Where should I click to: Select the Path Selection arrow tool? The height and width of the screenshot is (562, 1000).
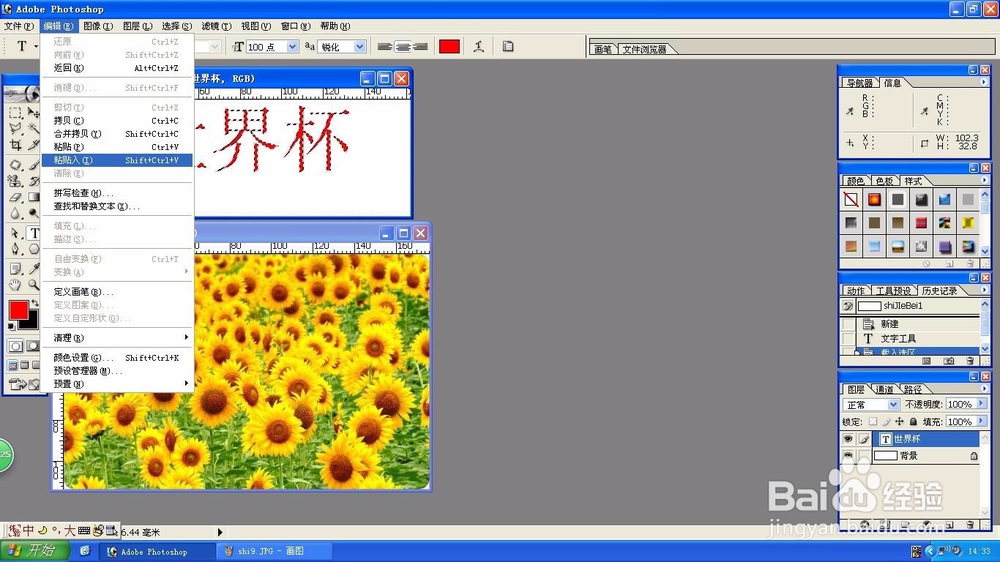[x=15, y=232]
